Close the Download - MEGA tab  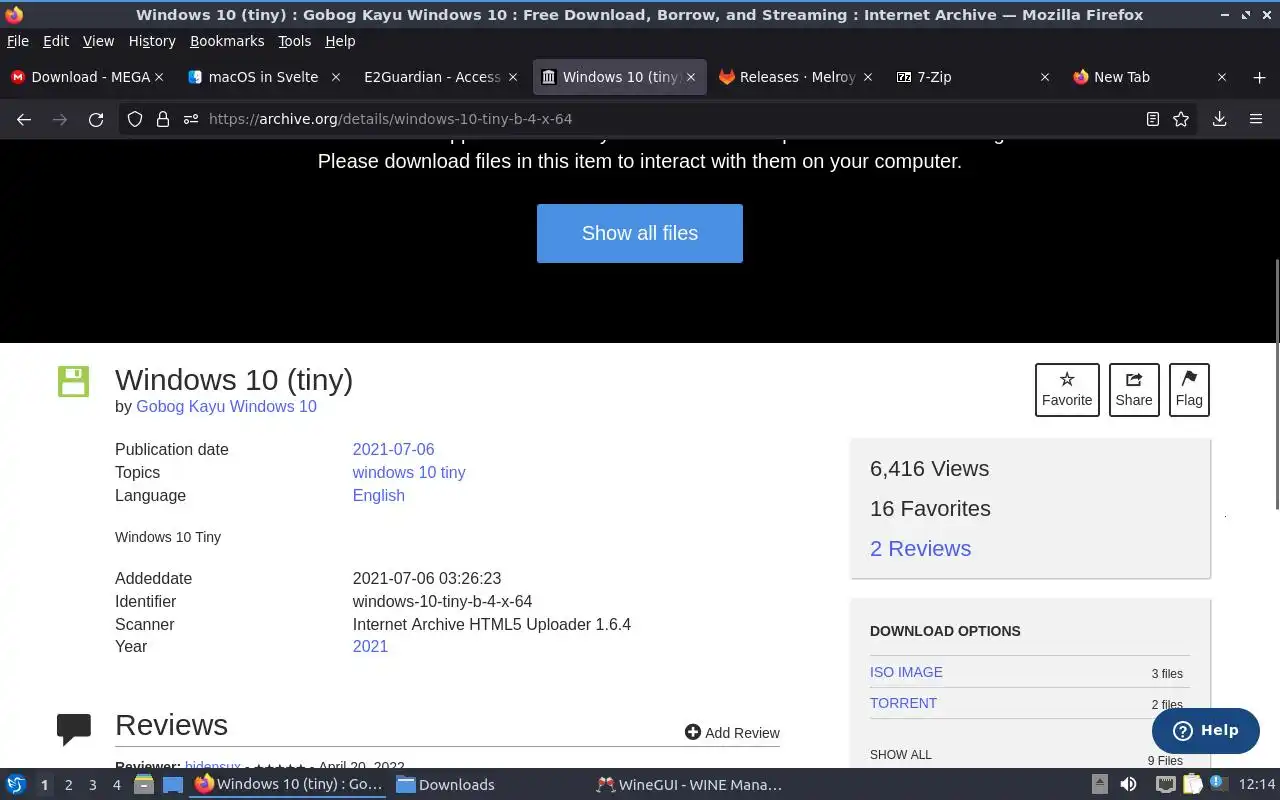point(158,77)
